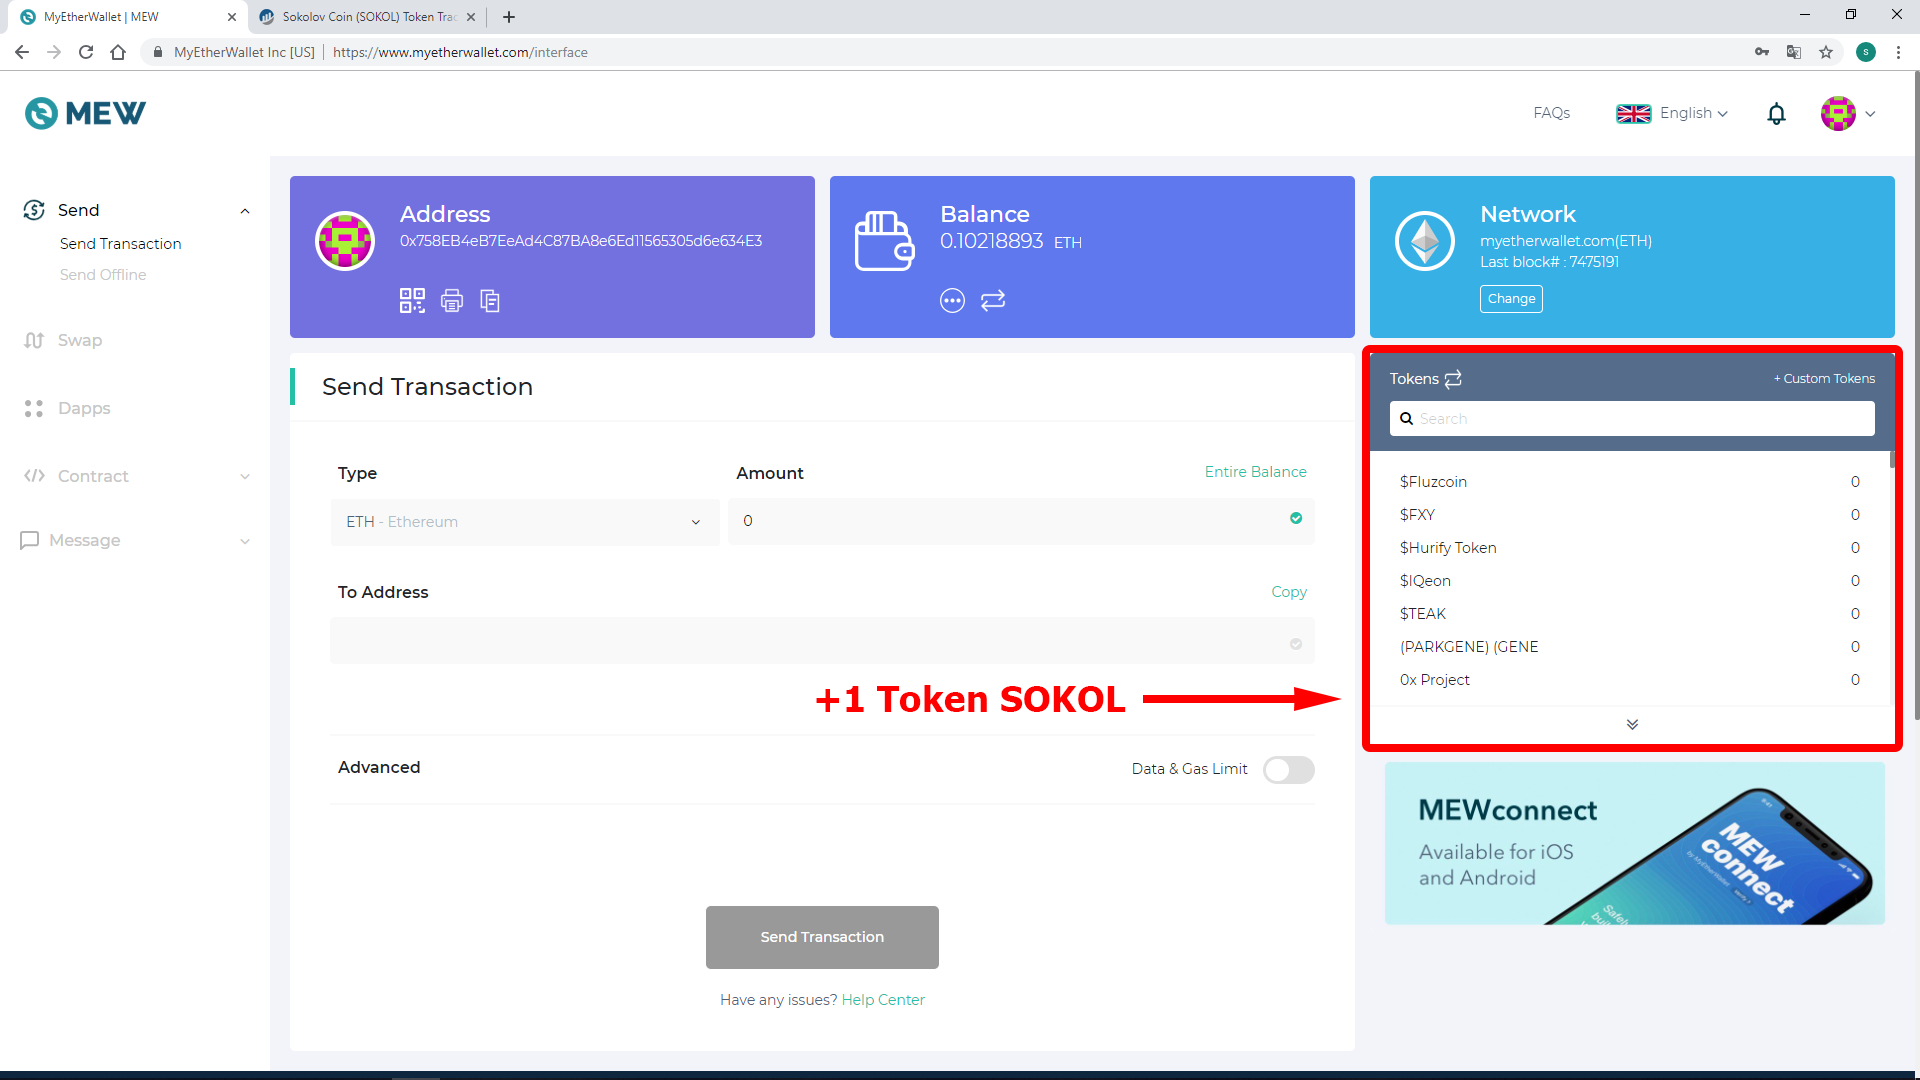Print the wallet address
1920x1080 pixels.
452,300
